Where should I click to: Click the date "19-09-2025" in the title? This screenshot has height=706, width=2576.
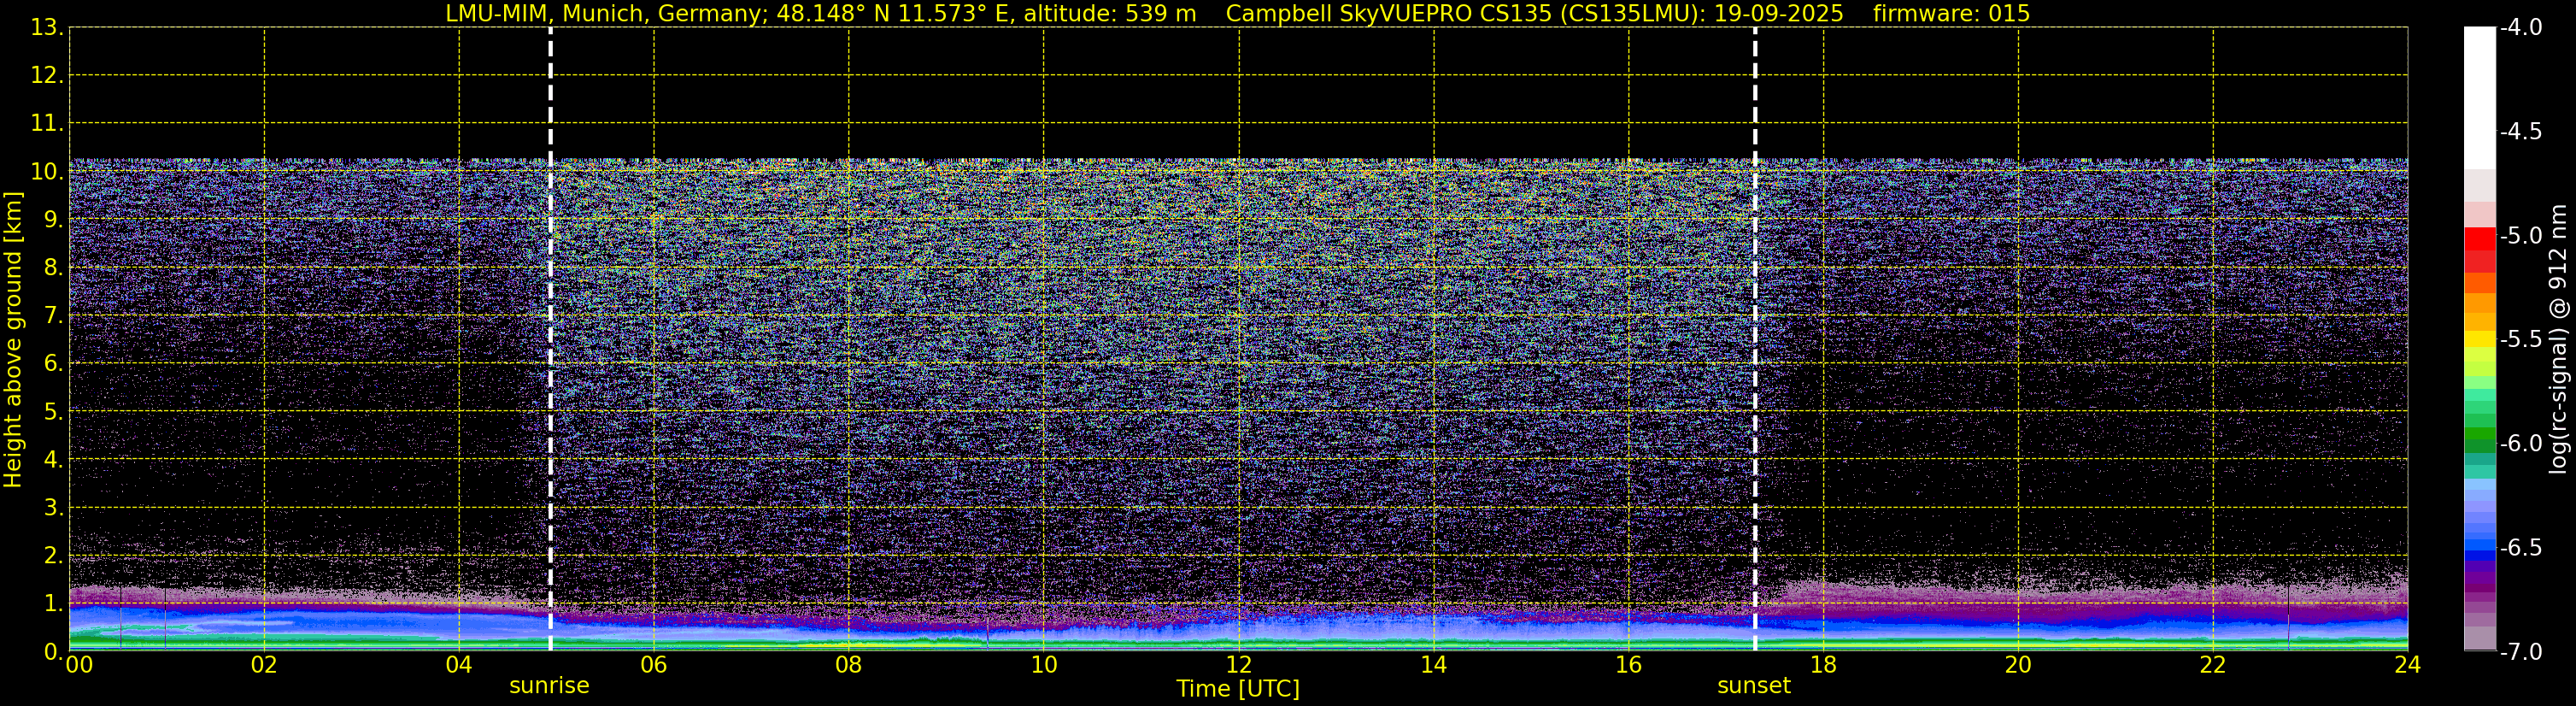click(x=1779, y=14)
